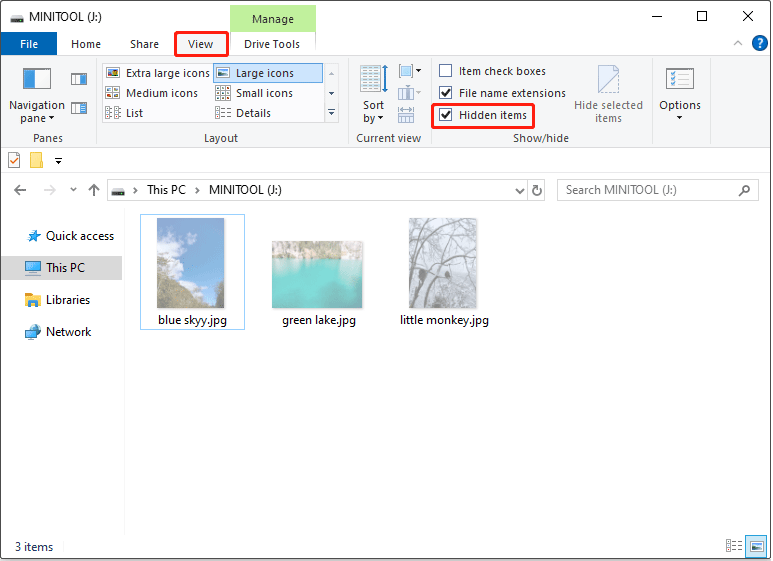773x561 pixels.
Task: Enable Item check boxes
Action: [446, 71]
